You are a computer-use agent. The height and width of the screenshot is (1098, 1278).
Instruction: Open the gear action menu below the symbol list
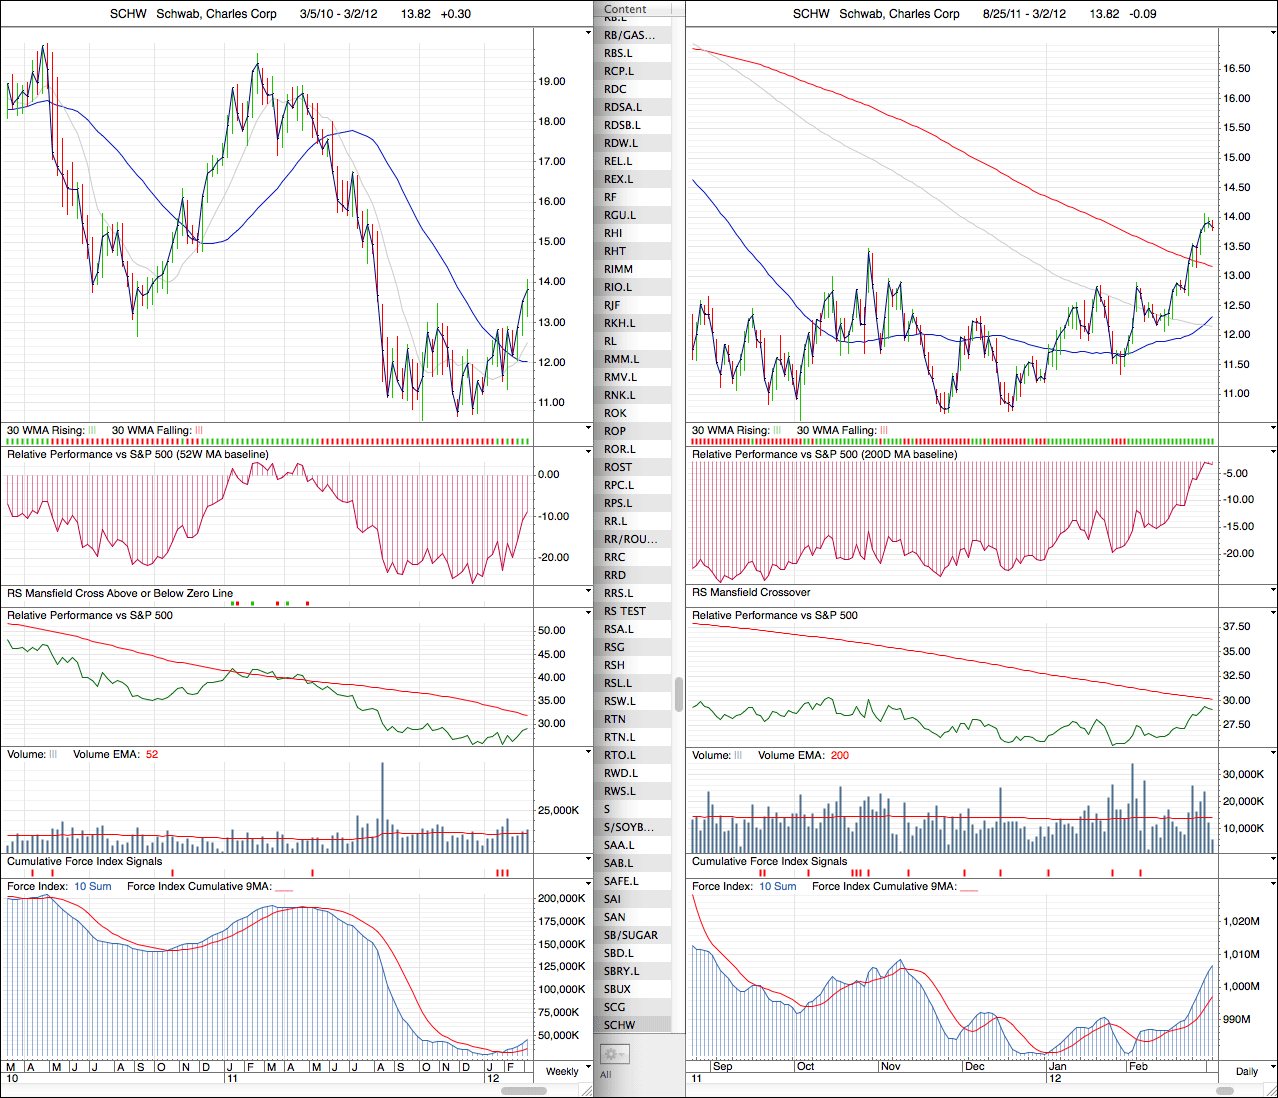pyautogui.click(x=614, y=1054)
